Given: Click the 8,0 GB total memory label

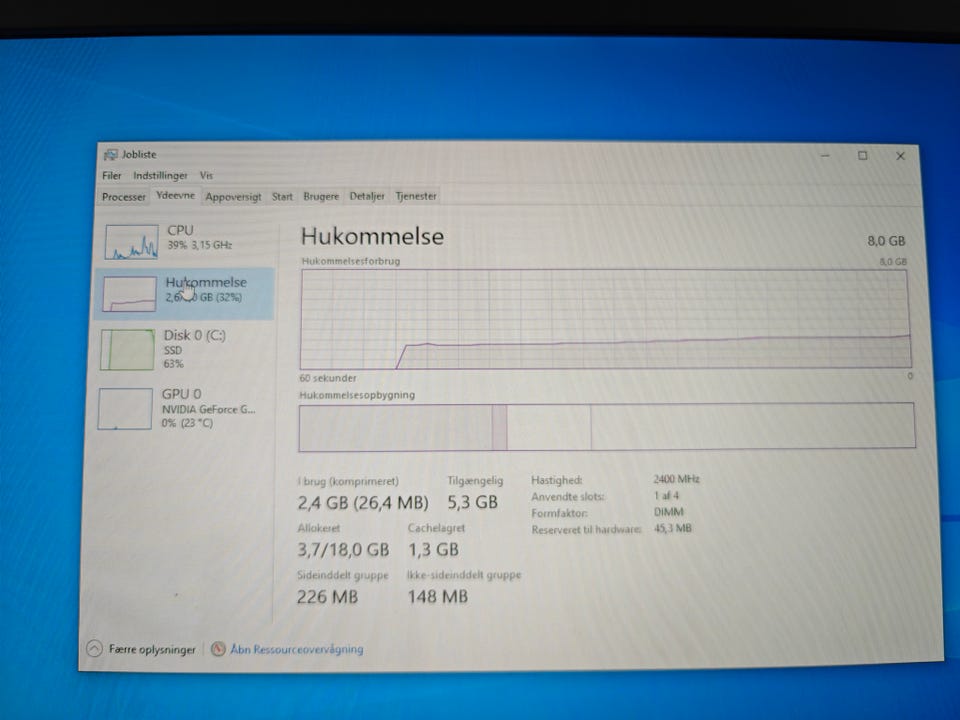Looking at the screenshot, I should (886, 241).
